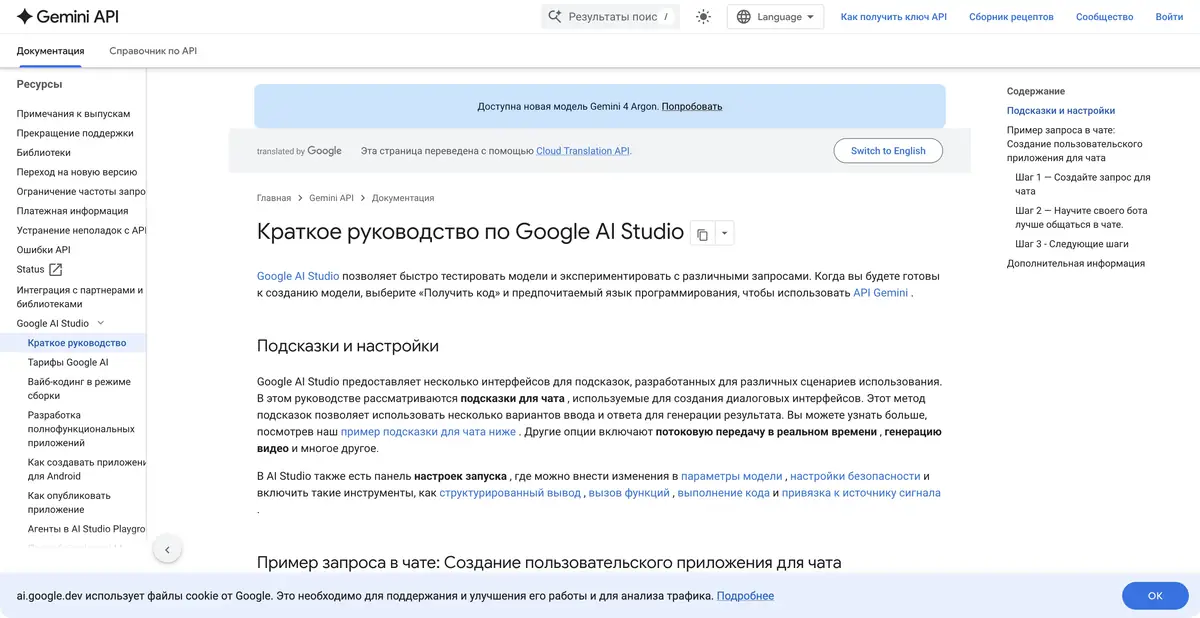Switch to the Справочник по API tab
Image resolution: width=1200 pixels, height=618 pixels.
(153, 51)
